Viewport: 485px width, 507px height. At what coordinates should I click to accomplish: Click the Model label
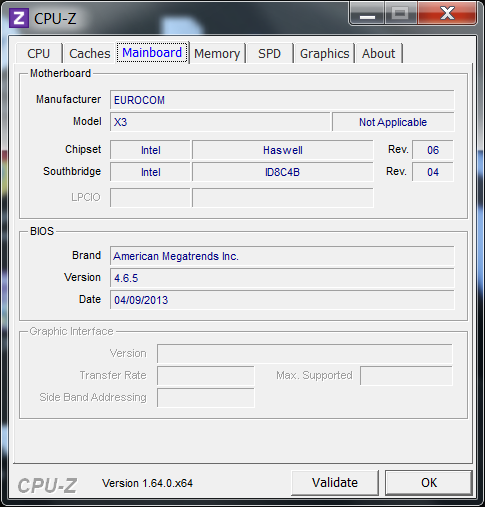(x=87, y=121)
